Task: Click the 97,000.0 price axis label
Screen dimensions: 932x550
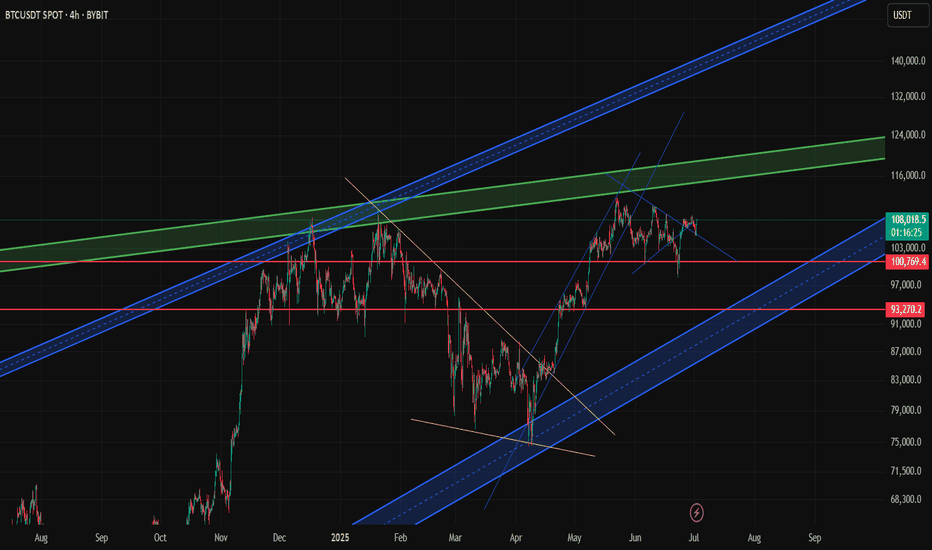Action: [x=908, y=285]
